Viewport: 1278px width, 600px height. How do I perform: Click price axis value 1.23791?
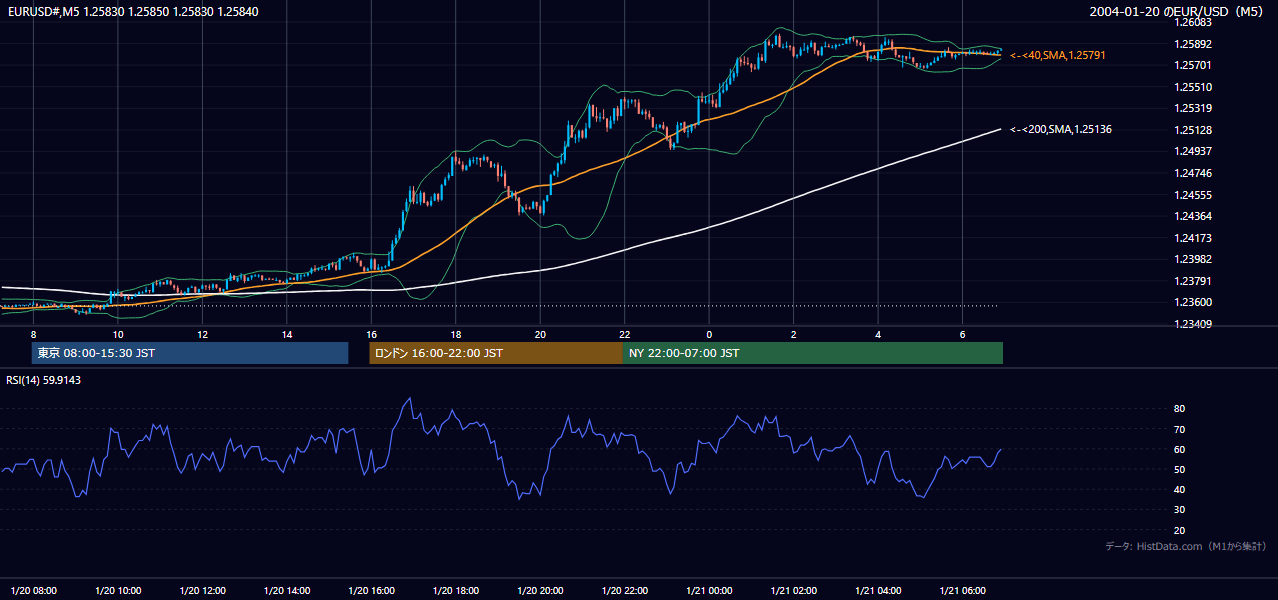coord(1192,281)
